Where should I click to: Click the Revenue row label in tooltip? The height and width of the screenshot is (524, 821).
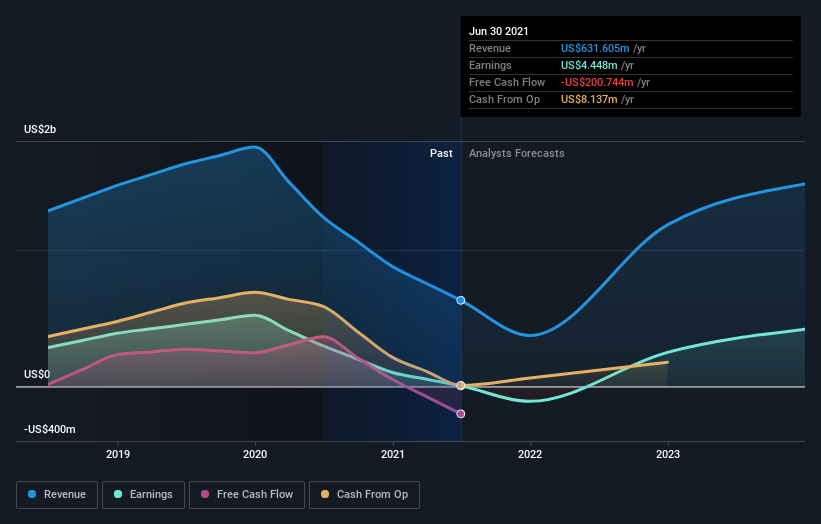click(490, 48)
